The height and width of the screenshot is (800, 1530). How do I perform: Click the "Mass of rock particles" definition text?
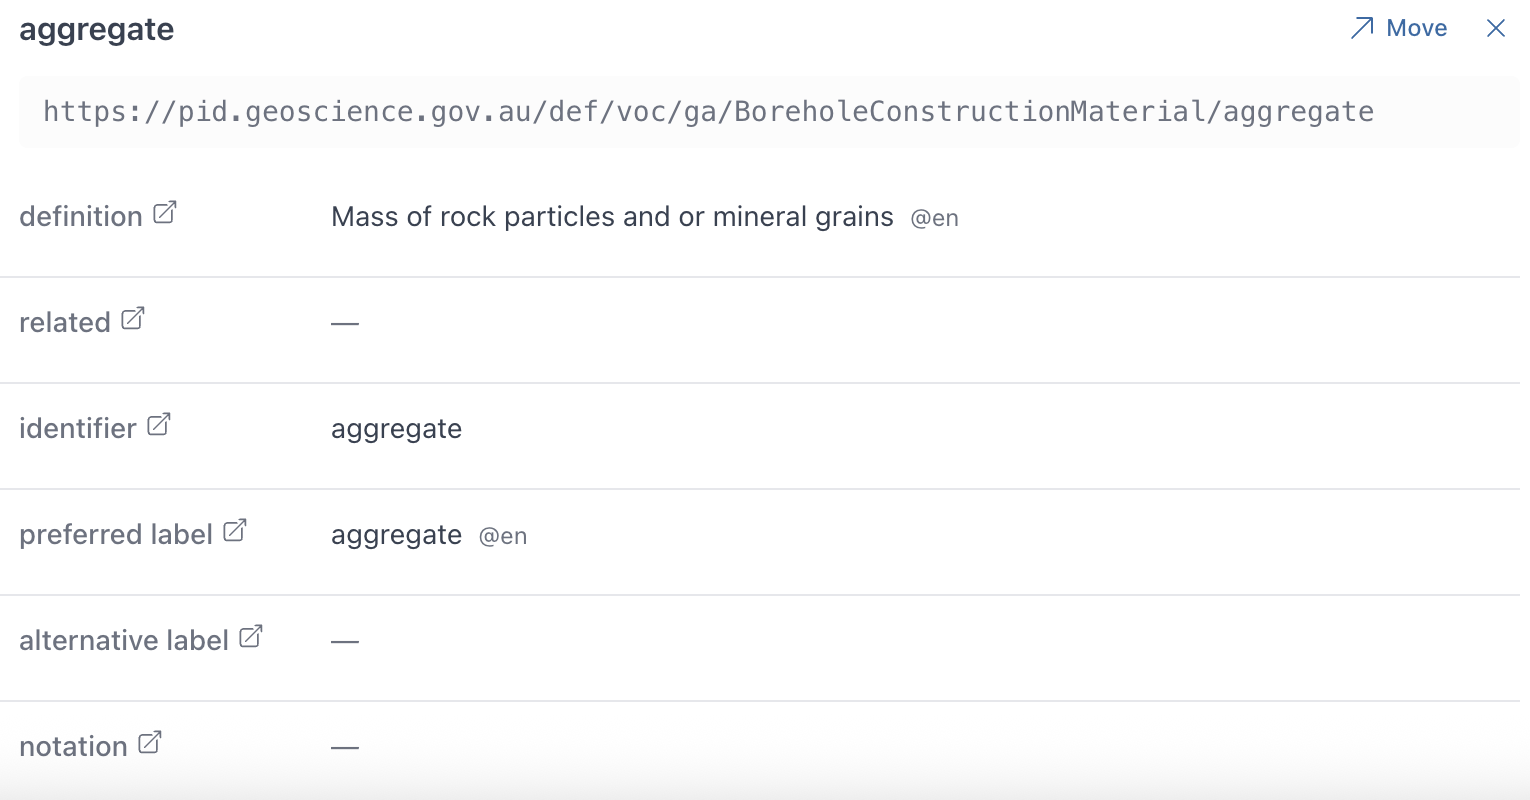tap(612, 217)
